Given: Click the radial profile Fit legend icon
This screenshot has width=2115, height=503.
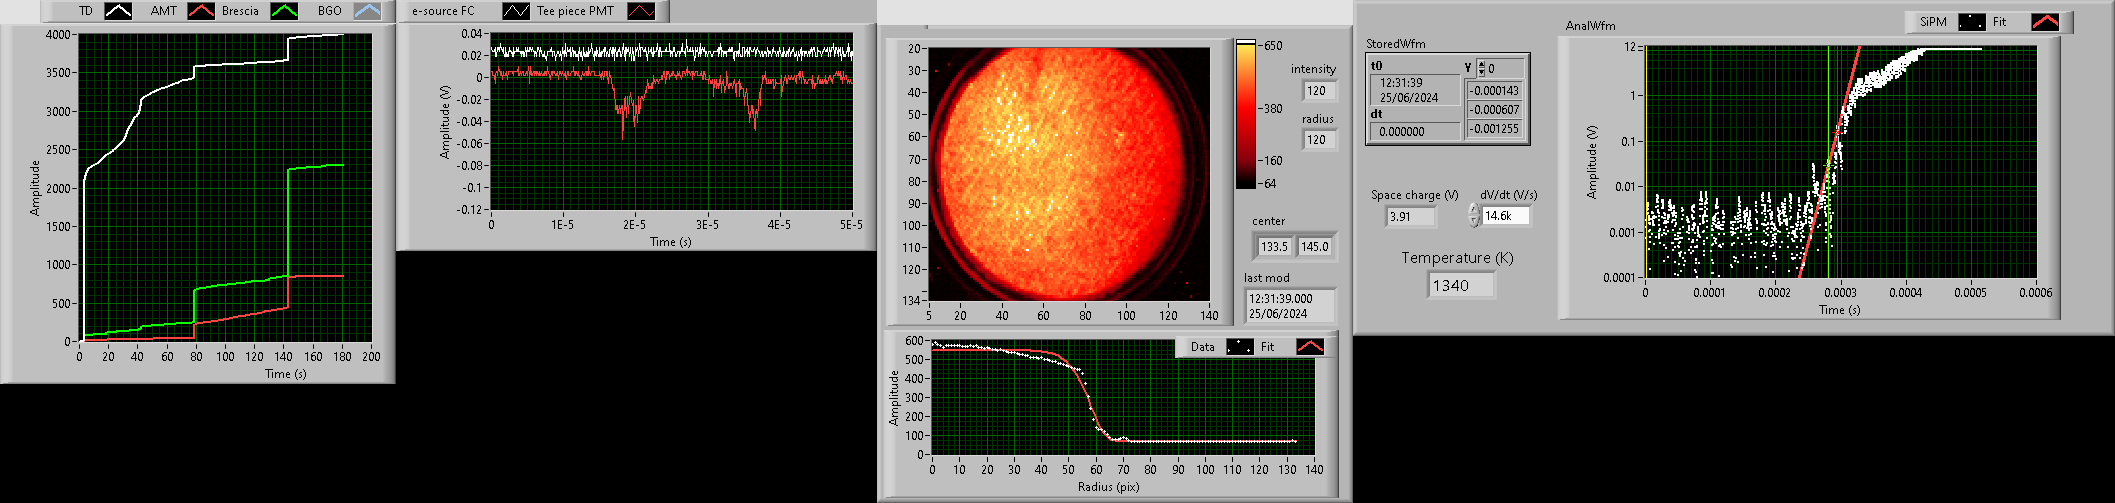Looking at the screenshot, I should [1309, 347].
